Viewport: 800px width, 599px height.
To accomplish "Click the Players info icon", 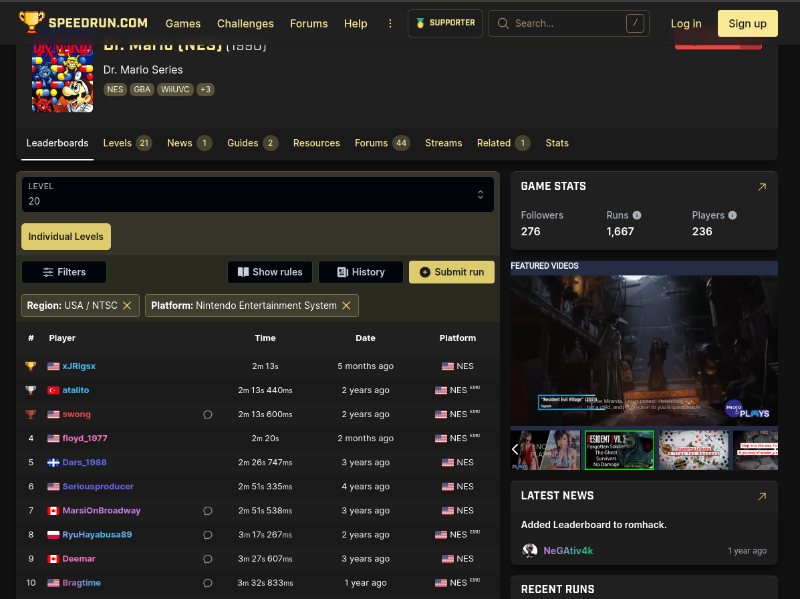I will (x=732, y=215).
